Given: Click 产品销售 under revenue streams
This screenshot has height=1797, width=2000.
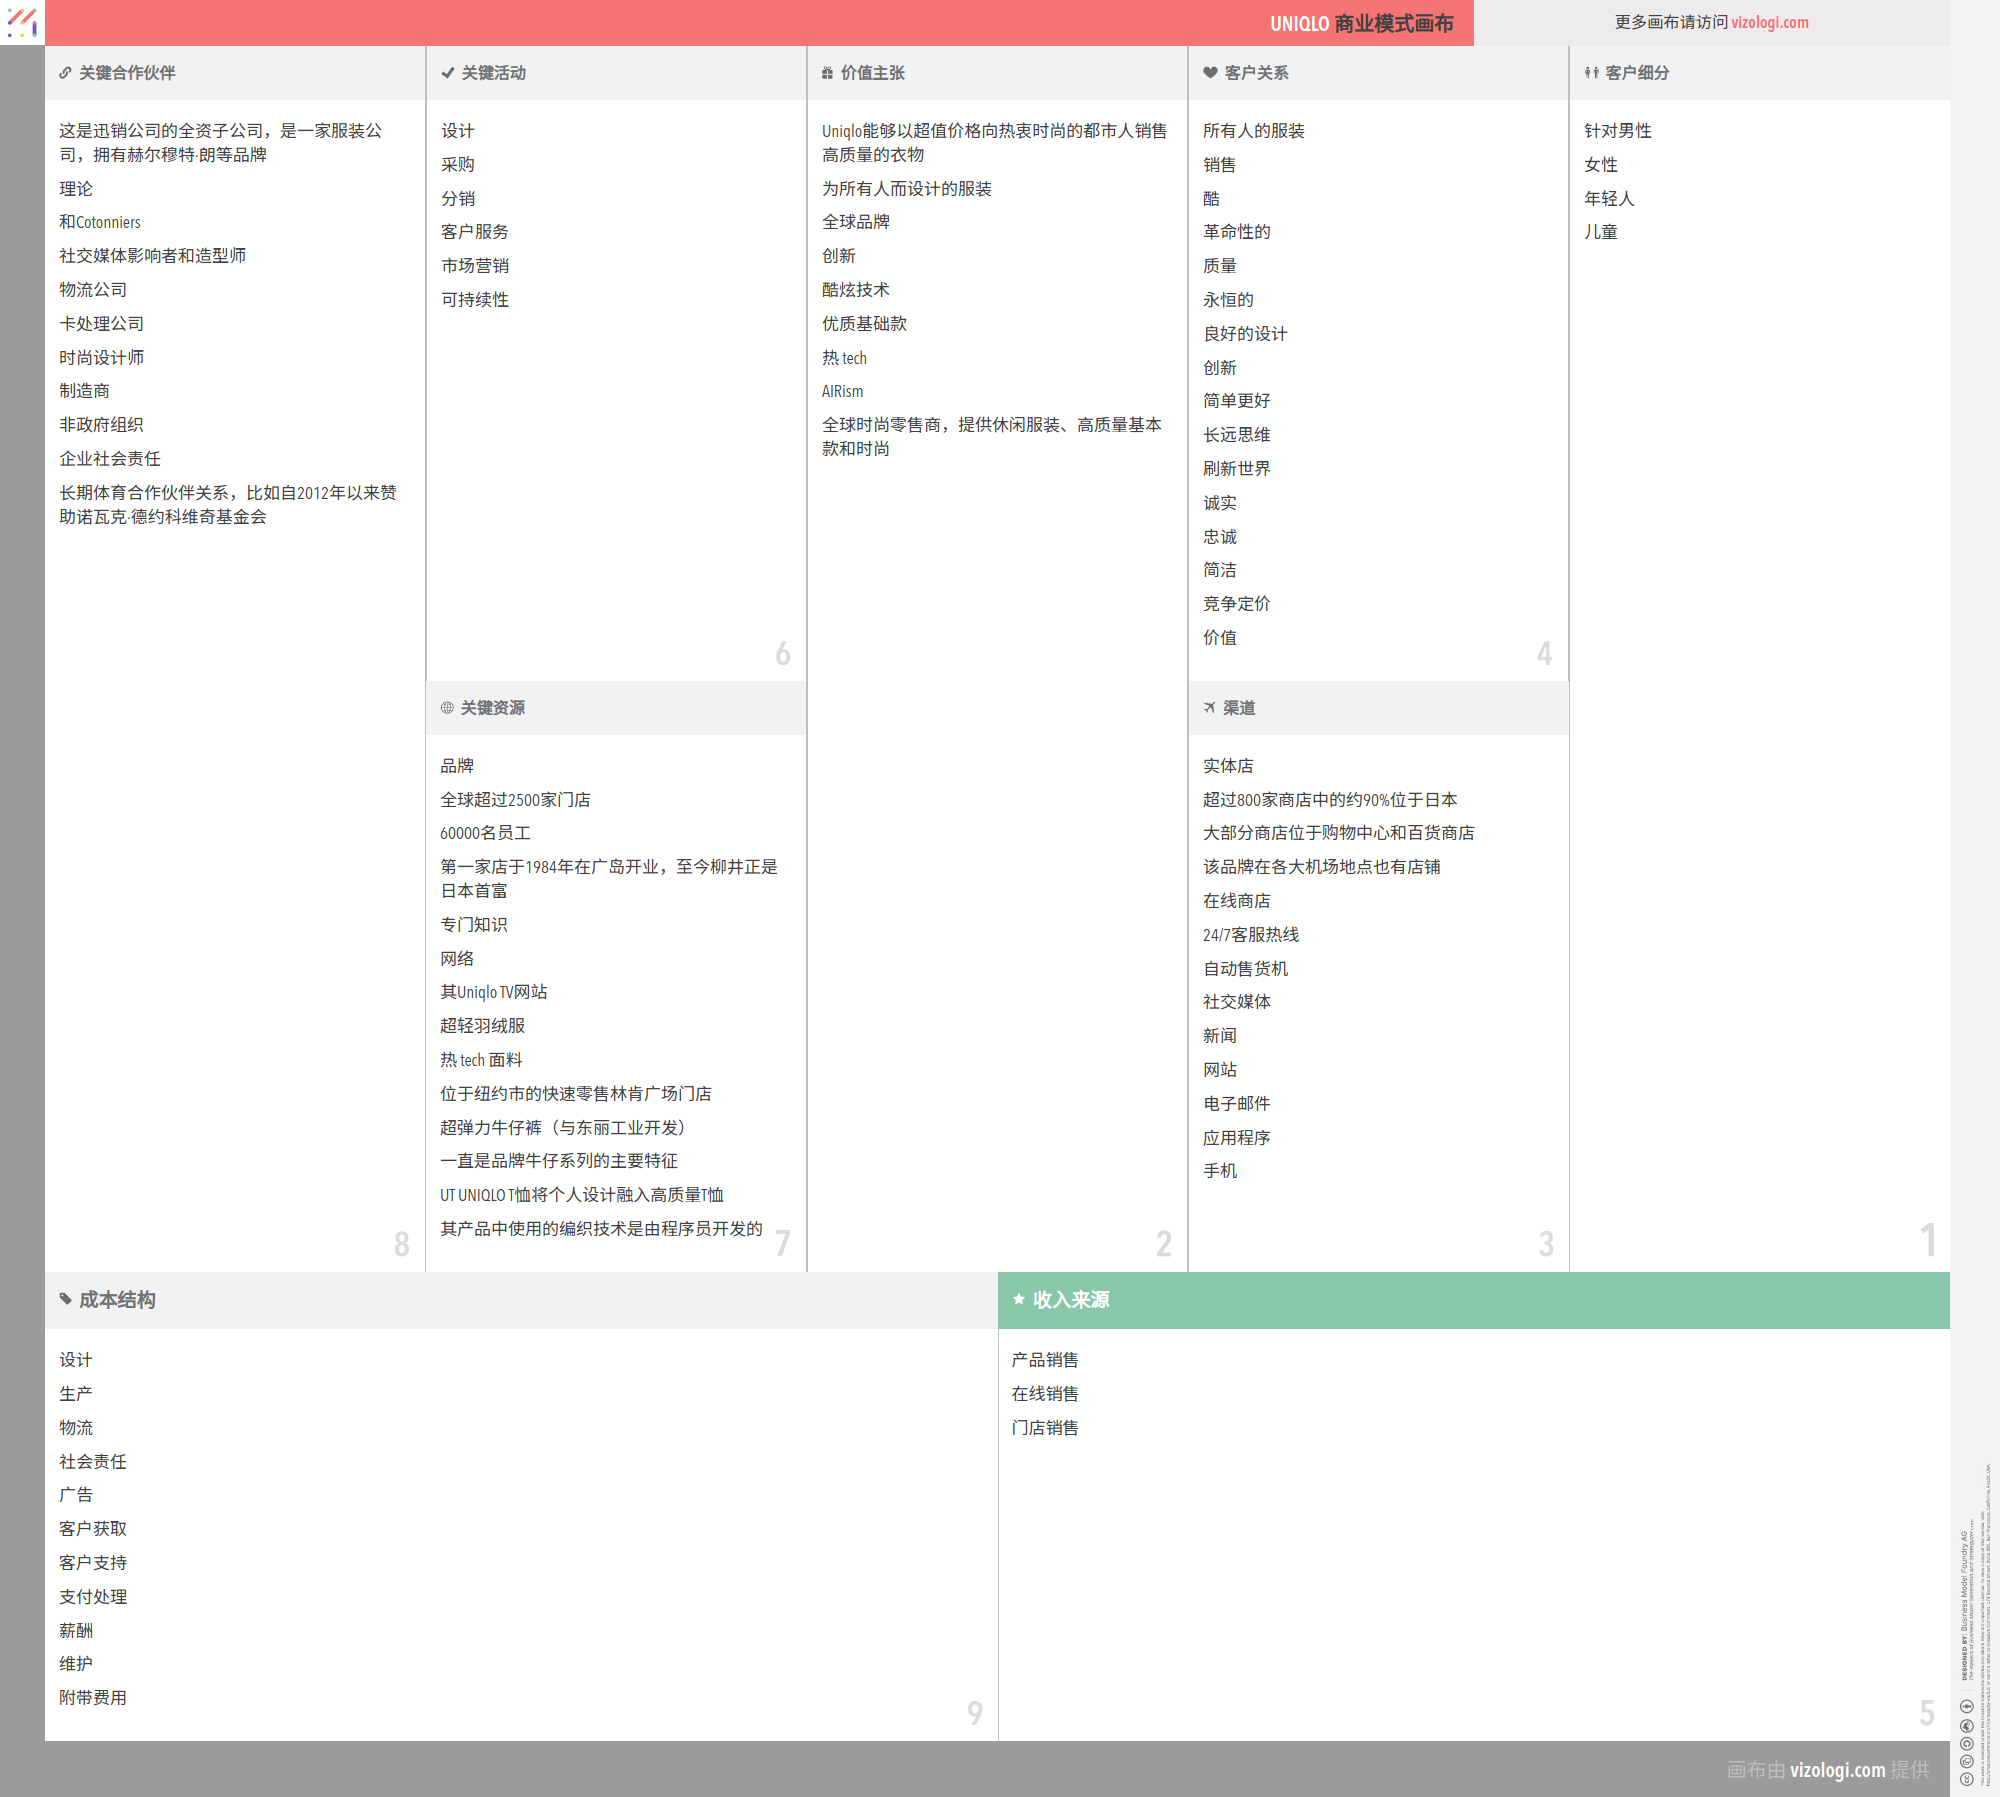Looking at the screenshot, I should pos(1044,1360).
